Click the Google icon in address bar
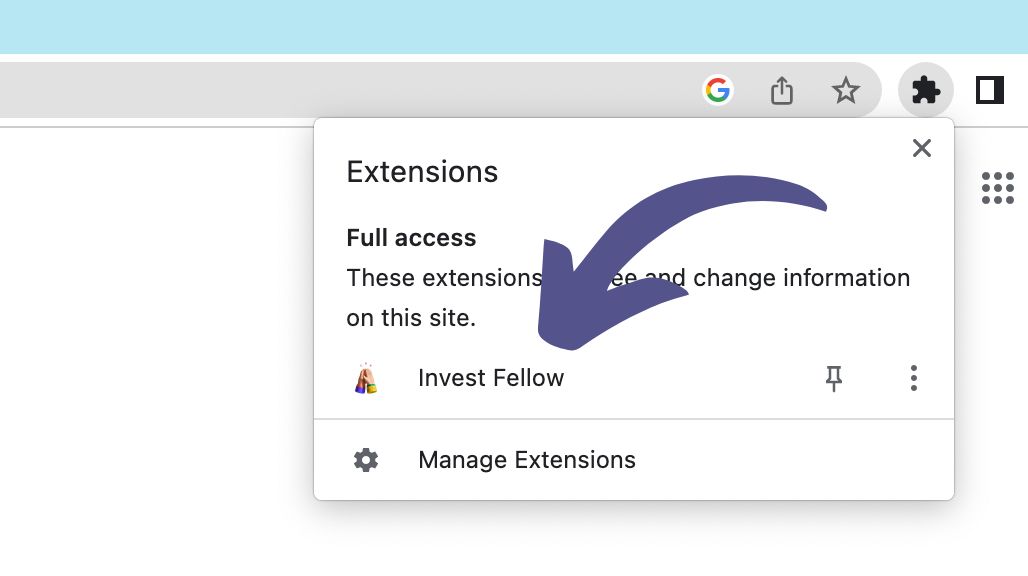Viewport: 1028px width, 576px height. pos(718,91)
